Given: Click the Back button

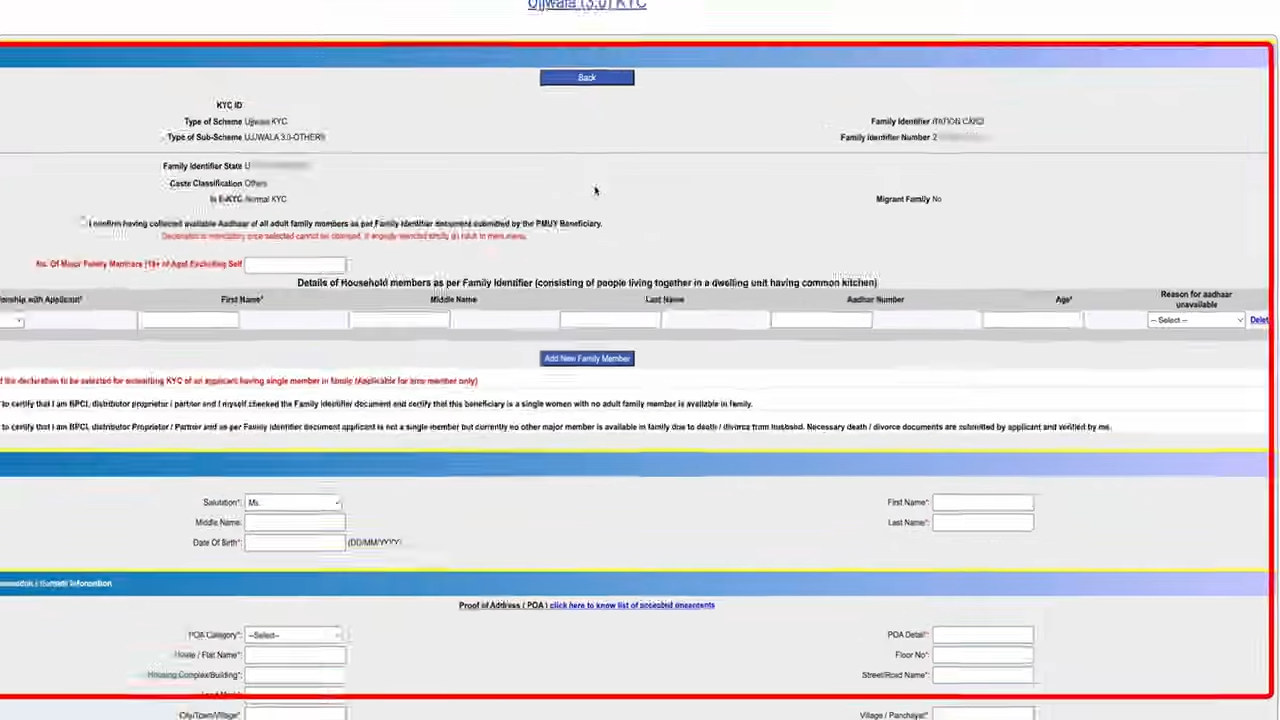Looking at the screenshot, I should click(x=586, y=77).
